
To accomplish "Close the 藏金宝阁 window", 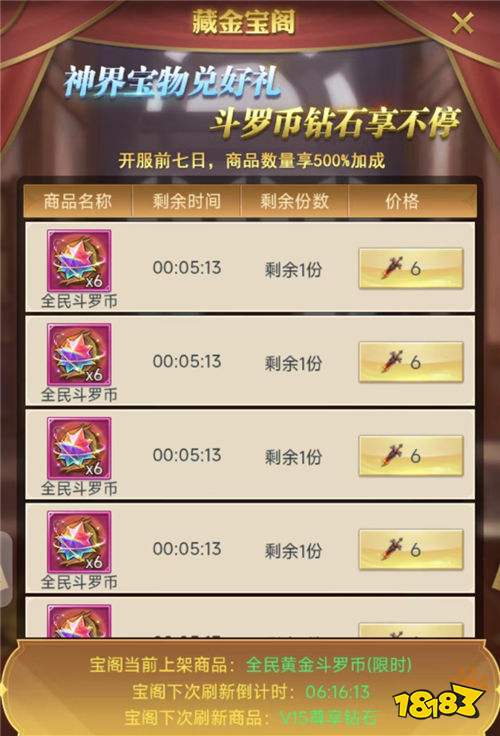I will tap(462, 23).
